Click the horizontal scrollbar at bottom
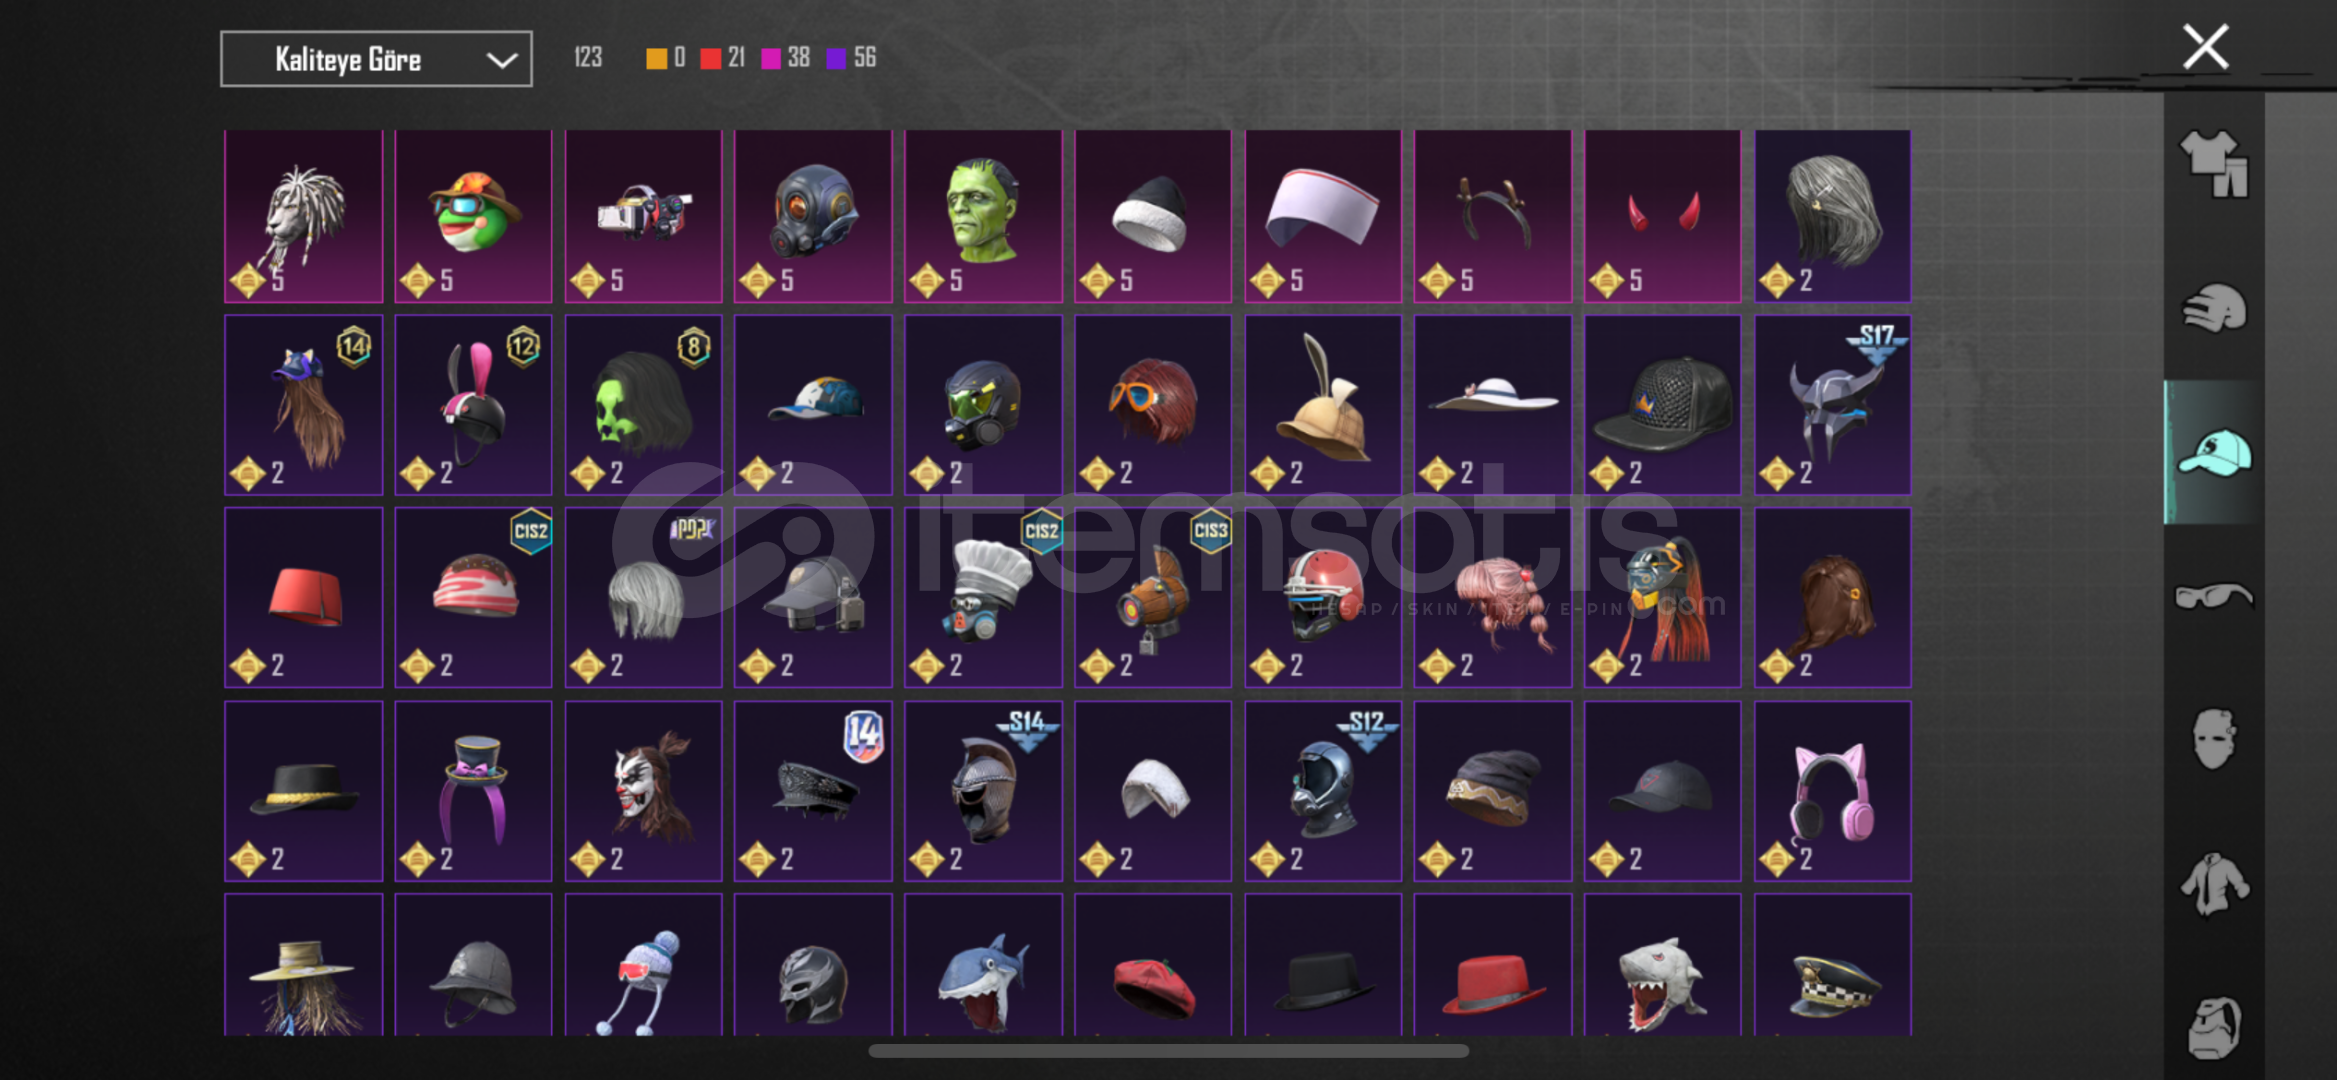 tap(1168, 1051)
